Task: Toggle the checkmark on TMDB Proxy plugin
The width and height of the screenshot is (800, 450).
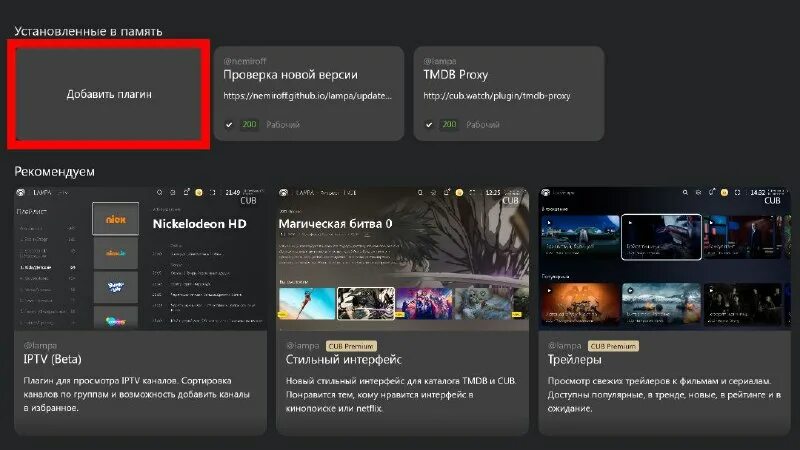Action: pos(429,124)
